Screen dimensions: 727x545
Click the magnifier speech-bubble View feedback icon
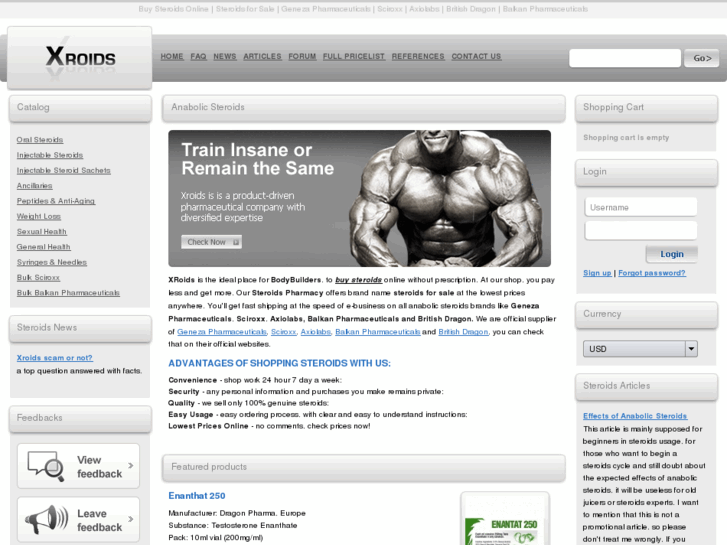point(45,466)
